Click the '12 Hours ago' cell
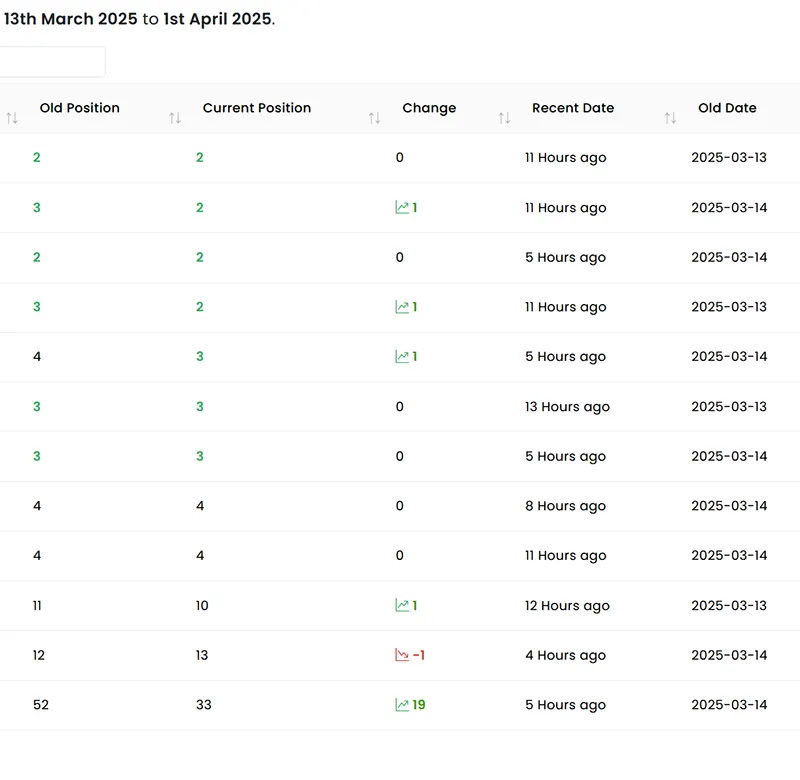Viewport: 800px width, 780px height. coord(567,606)
